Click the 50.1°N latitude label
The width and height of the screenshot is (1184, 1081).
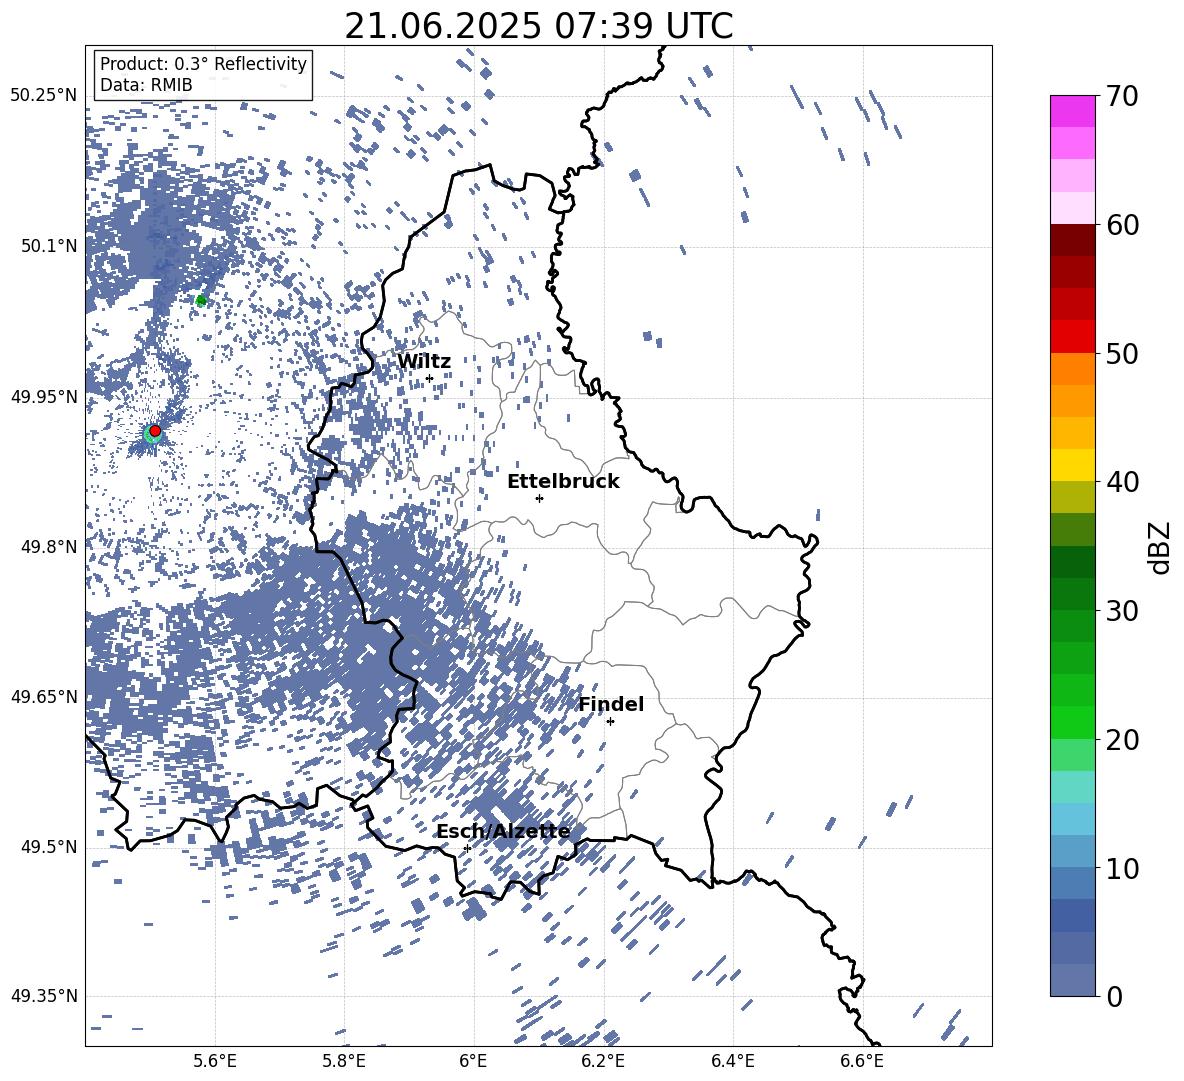(49, 247)
